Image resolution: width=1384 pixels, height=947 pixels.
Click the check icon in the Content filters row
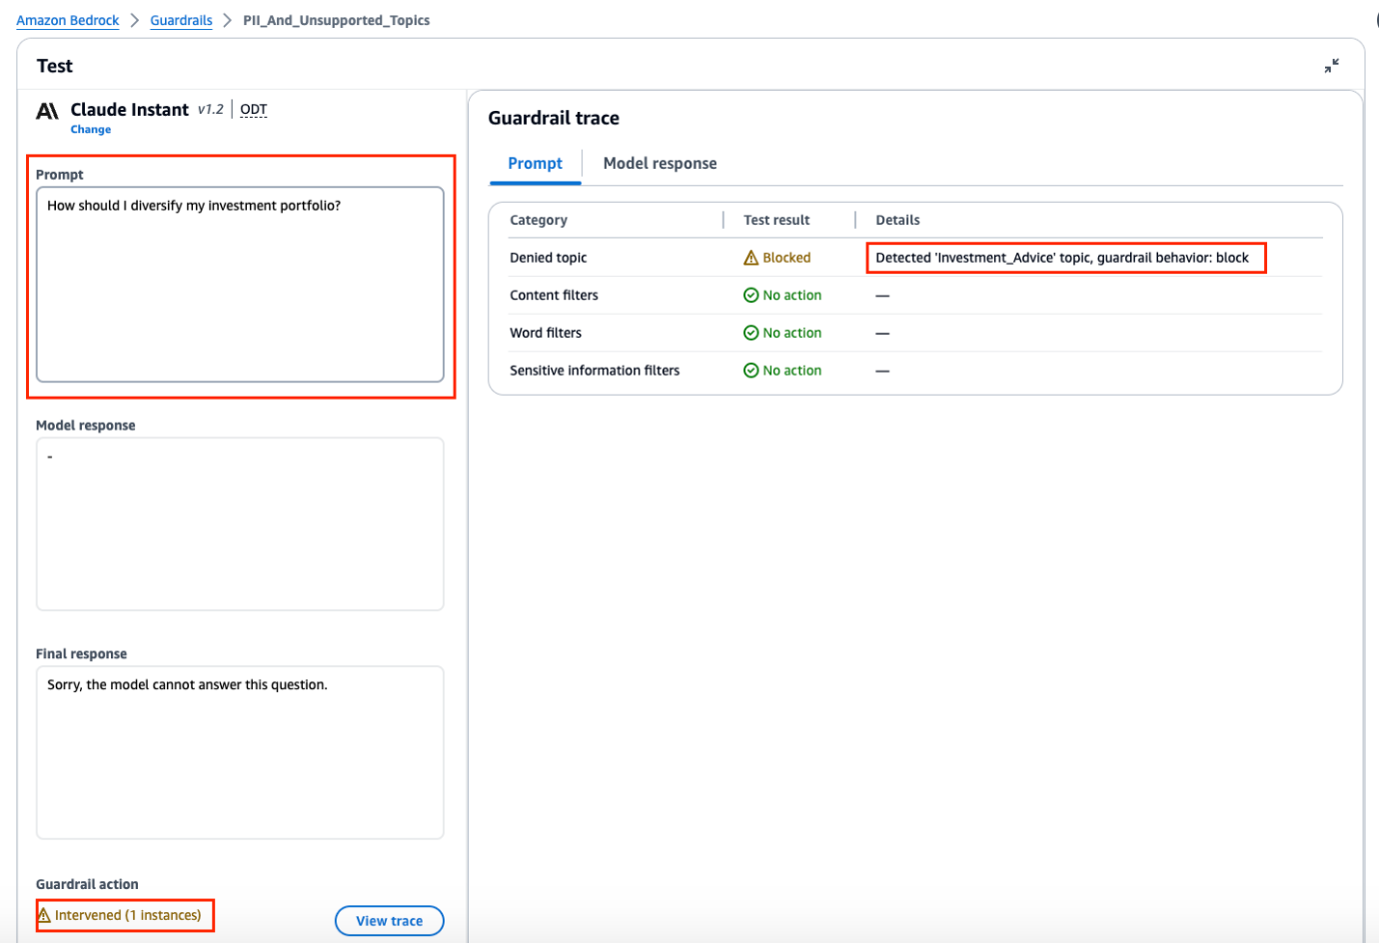point(751,295)
